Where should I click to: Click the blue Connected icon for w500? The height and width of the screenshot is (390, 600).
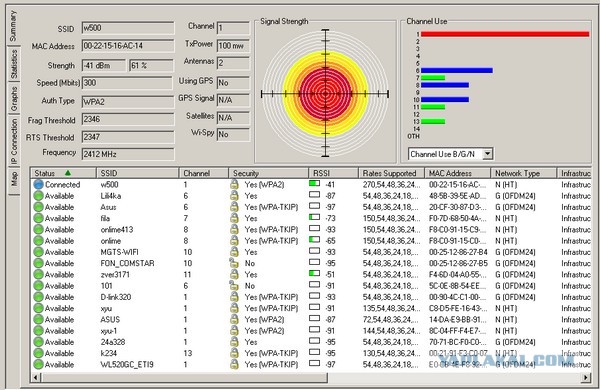coord(38,184)
